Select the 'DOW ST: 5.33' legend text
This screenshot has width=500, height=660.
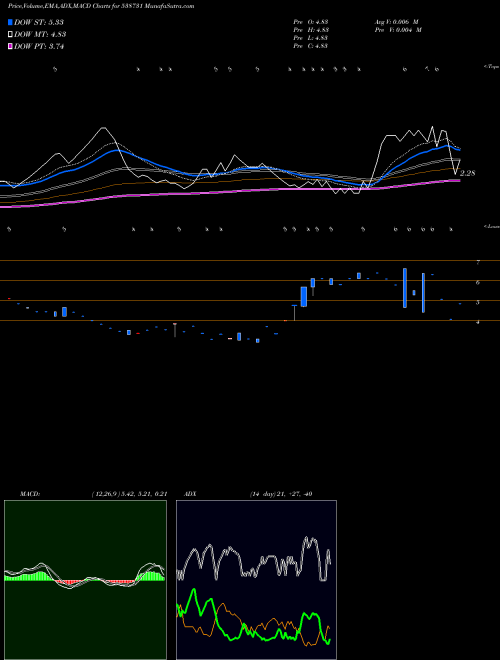[x=39, y=22]
